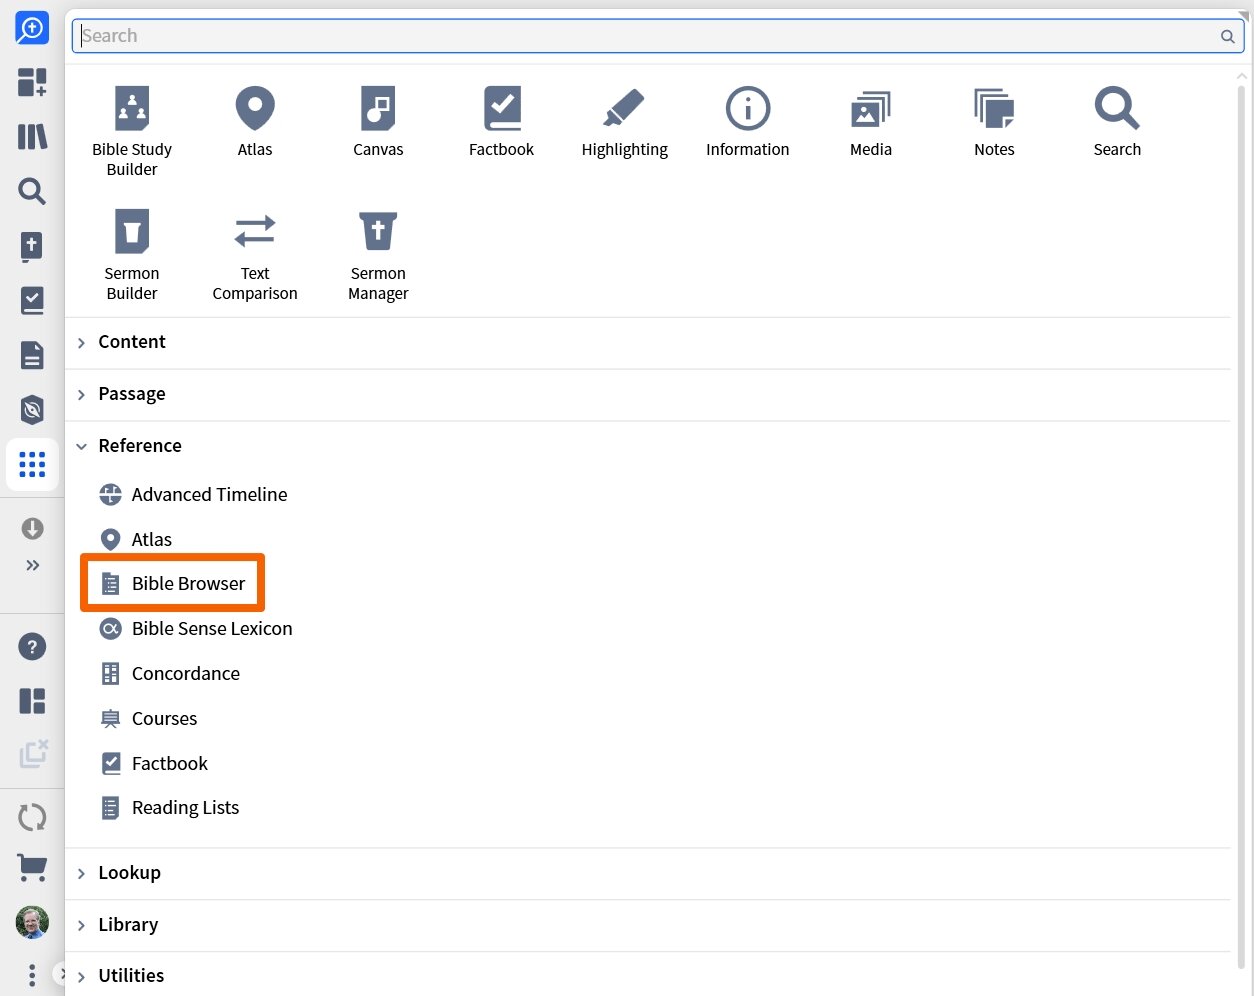Open the sidebar Bible cross book icon

pos(32,245)
